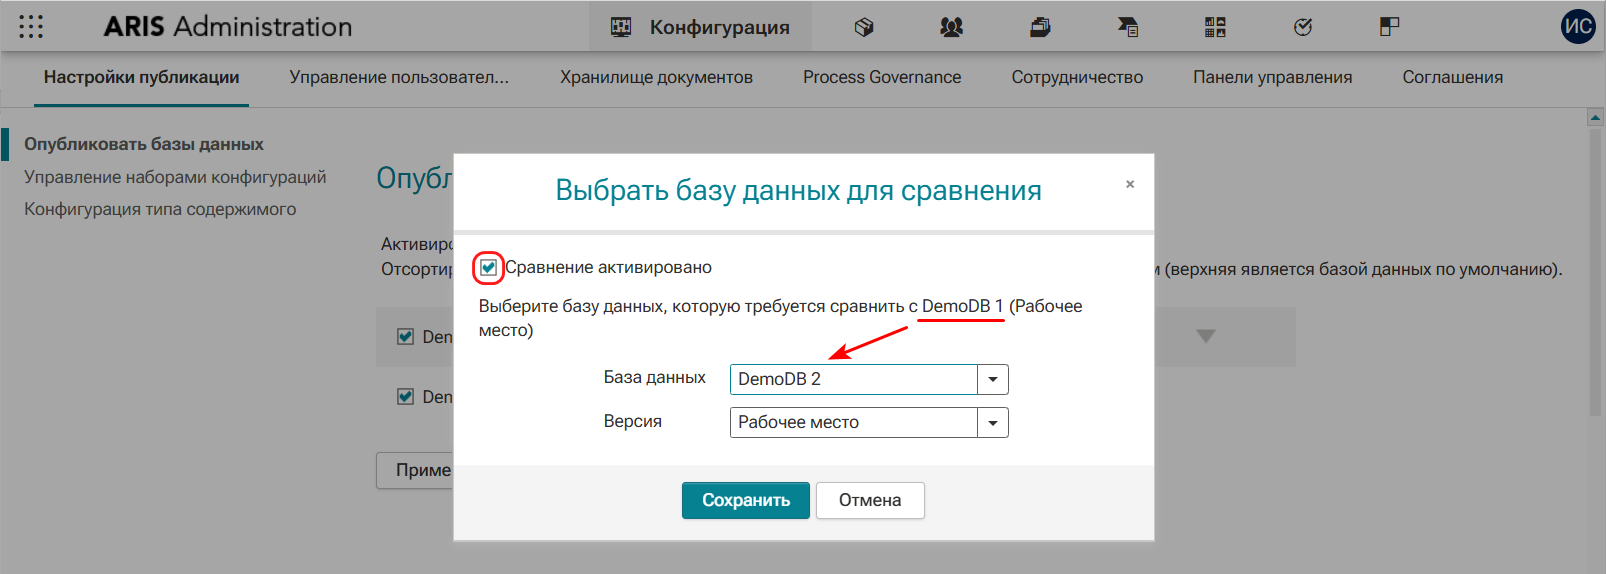This screenshot has width=1606, height=574.
Task: Open Панели управления tab
Action: (x=1272, y=78)
